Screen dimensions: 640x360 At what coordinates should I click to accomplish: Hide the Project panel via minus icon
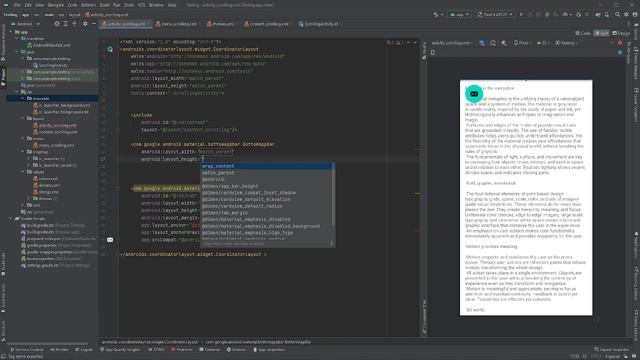pos(94,24)
